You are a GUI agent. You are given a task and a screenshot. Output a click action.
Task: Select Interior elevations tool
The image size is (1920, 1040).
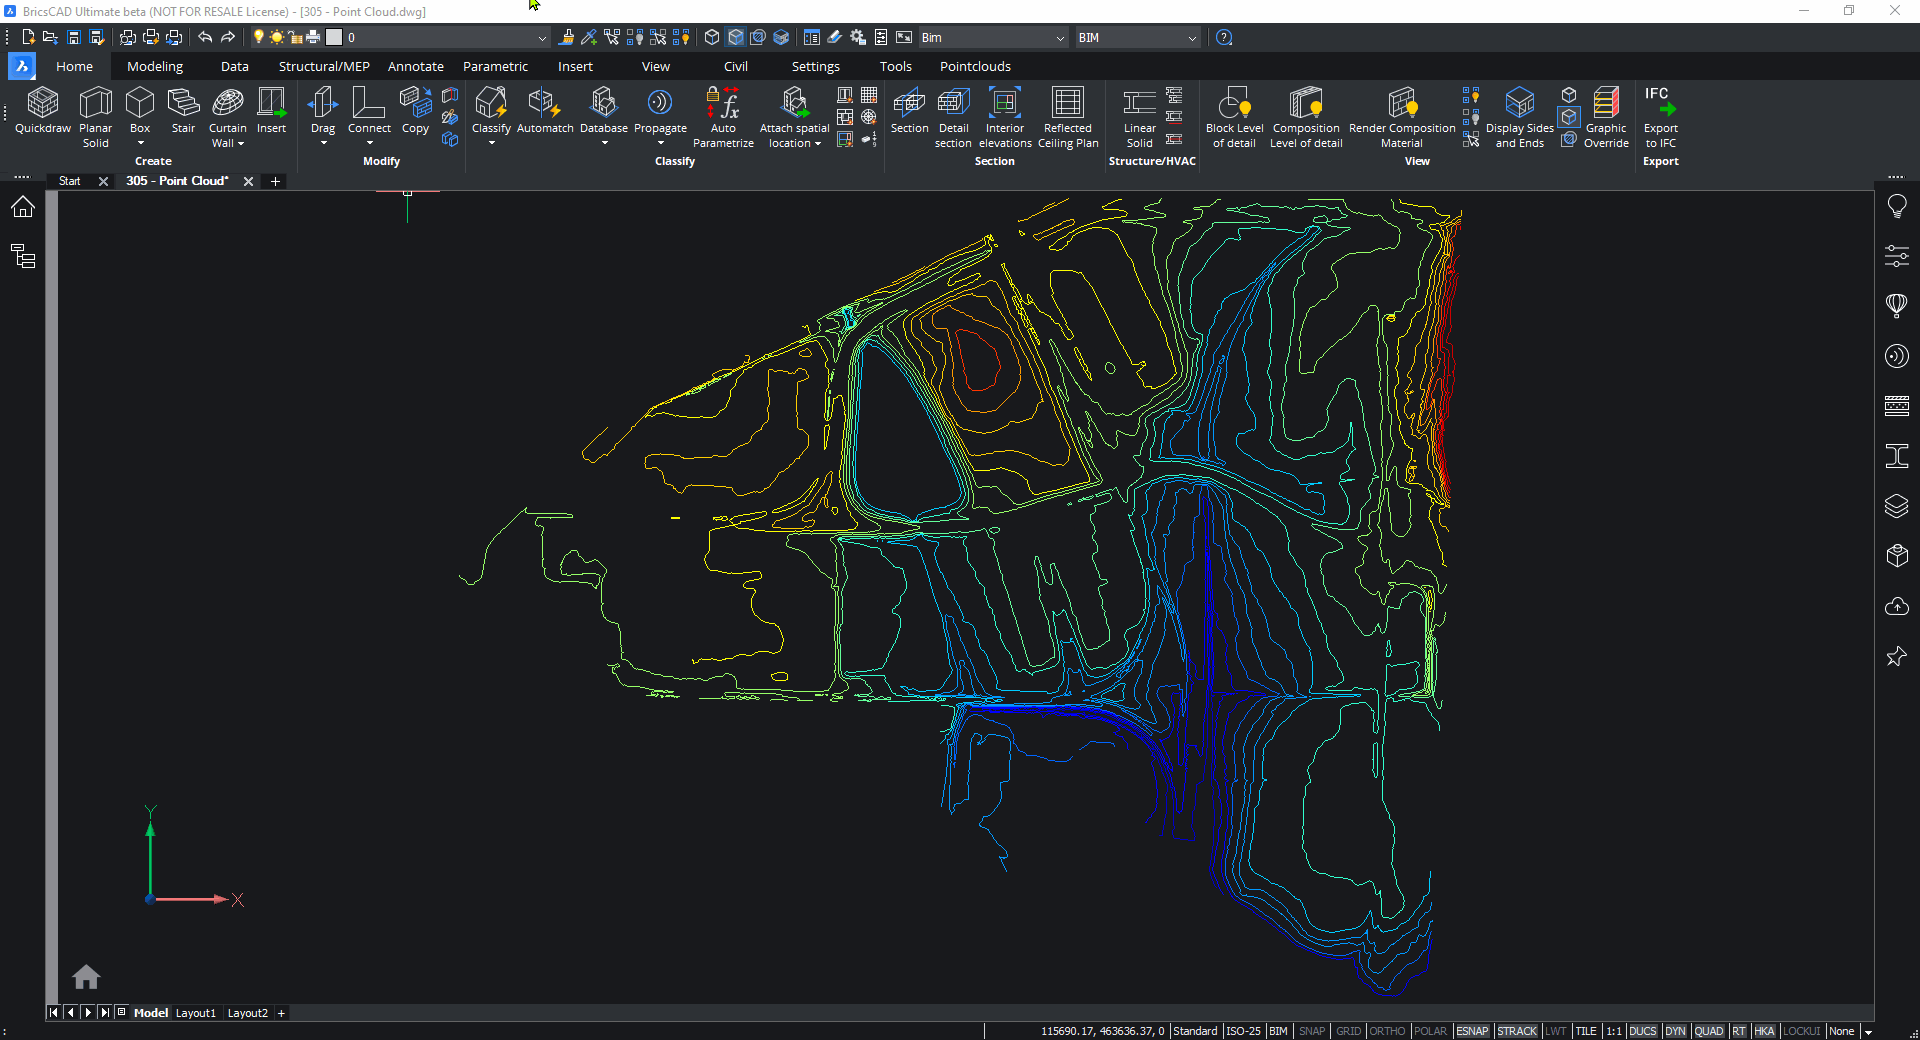point(1005,118)
